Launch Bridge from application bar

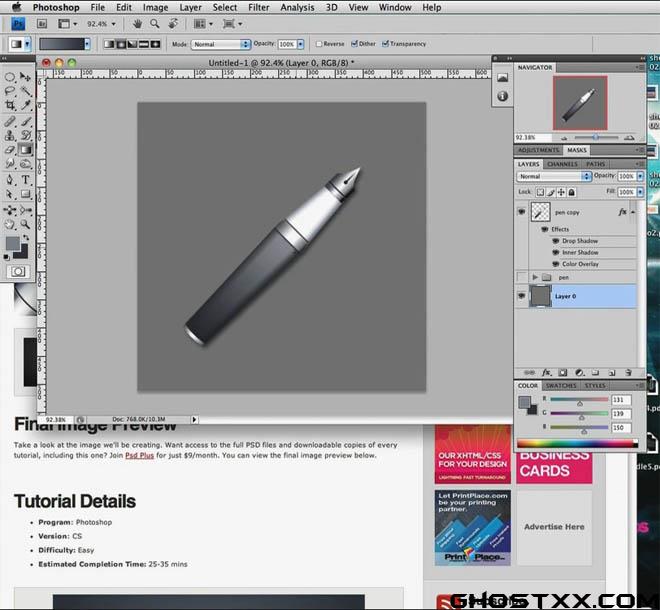(42, 24)
